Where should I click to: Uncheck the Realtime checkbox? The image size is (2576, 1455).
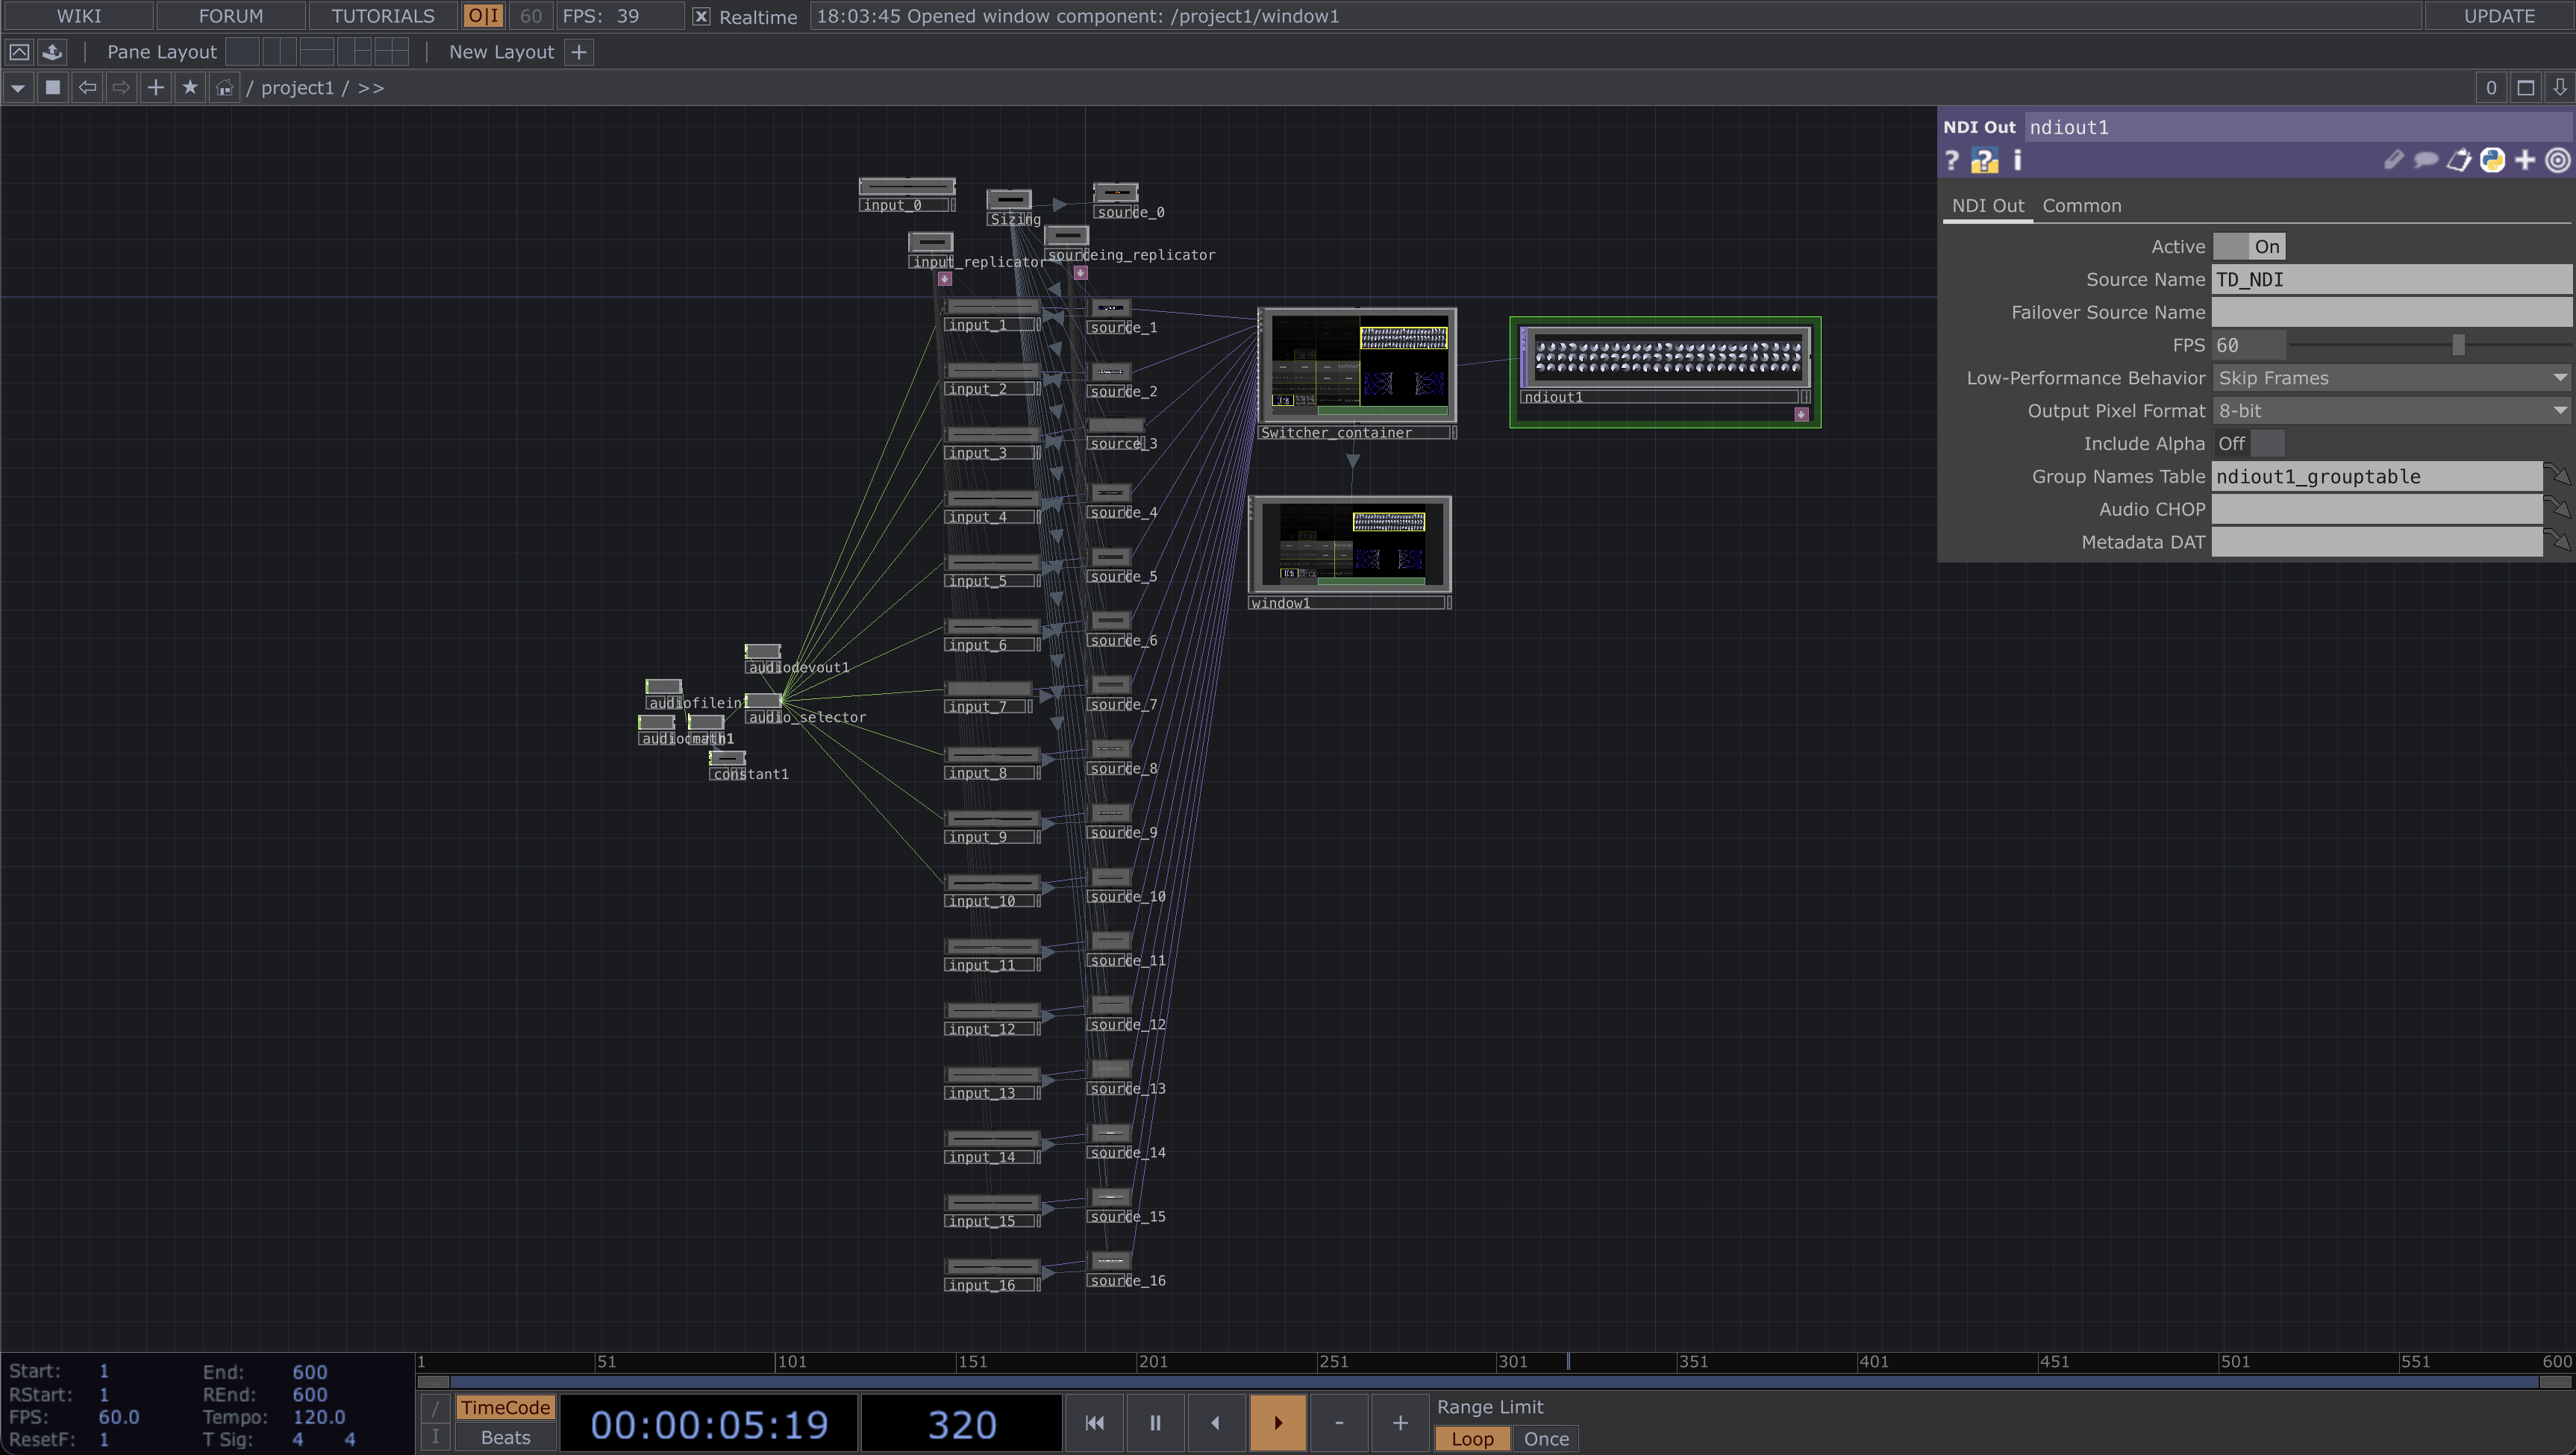point(701,16)
